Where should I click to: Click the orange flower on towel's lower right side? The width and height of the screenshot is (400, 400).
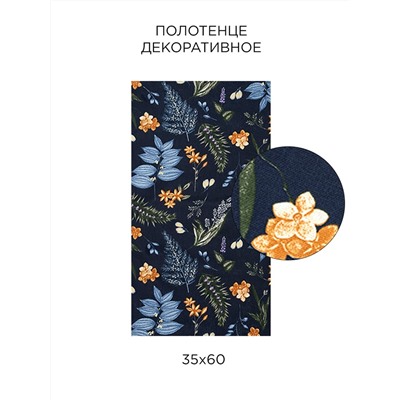click(x=240, y=290)
